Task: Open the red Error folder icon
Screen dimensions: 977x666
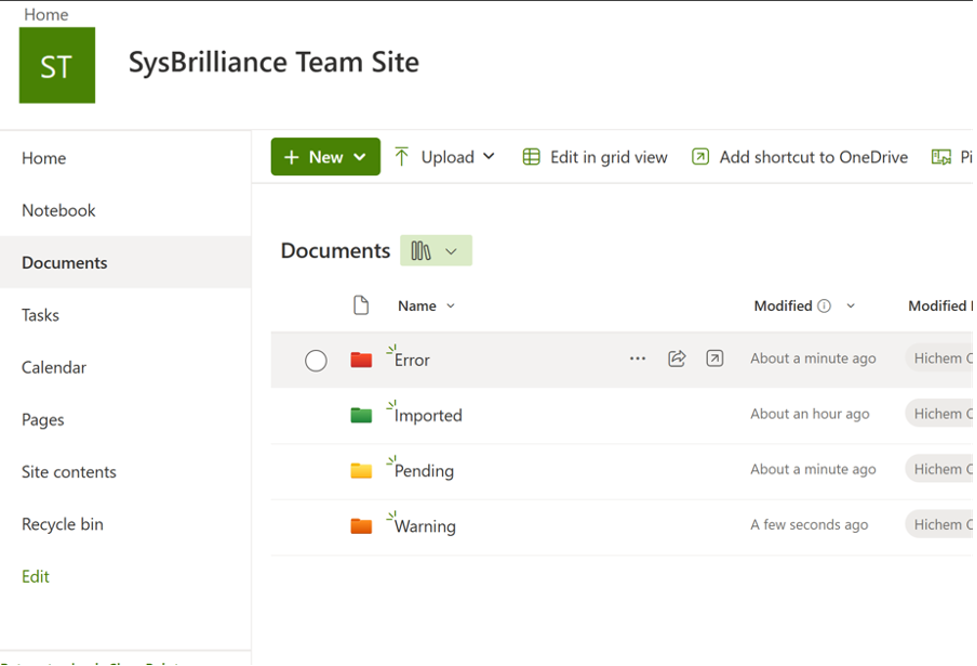Action: [363, 357]
